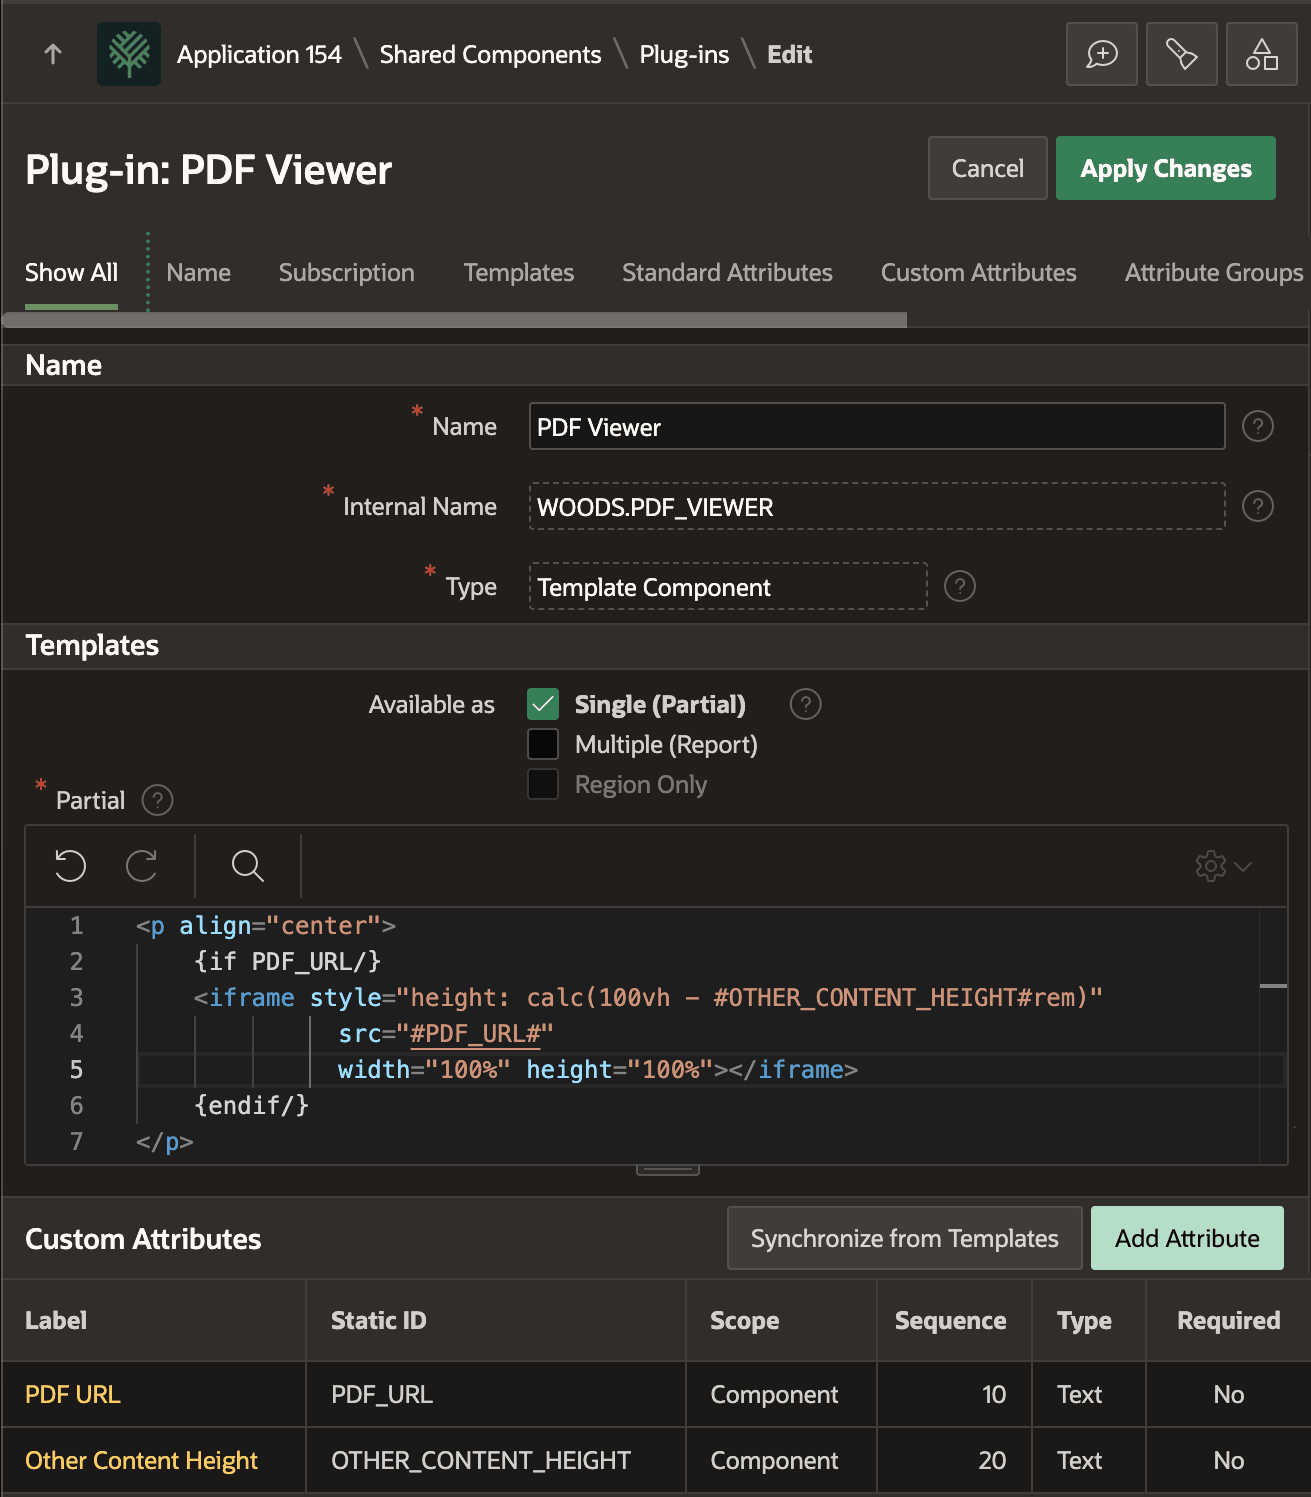Switch to Attribute Groups tab
The height and width of the screenshot is (1497, 1311).
pyautogui.click(x=1214, y=273)
